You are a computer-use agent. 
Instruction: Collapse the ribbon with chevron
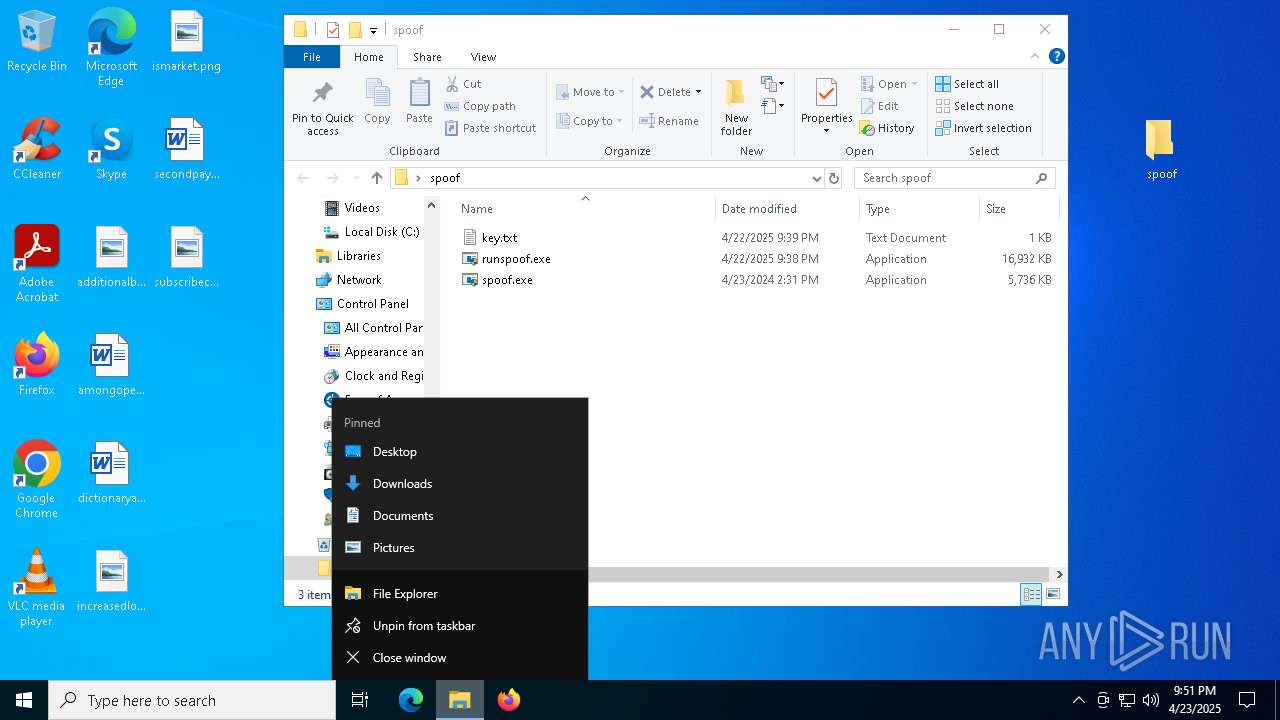coord(1035,57)
